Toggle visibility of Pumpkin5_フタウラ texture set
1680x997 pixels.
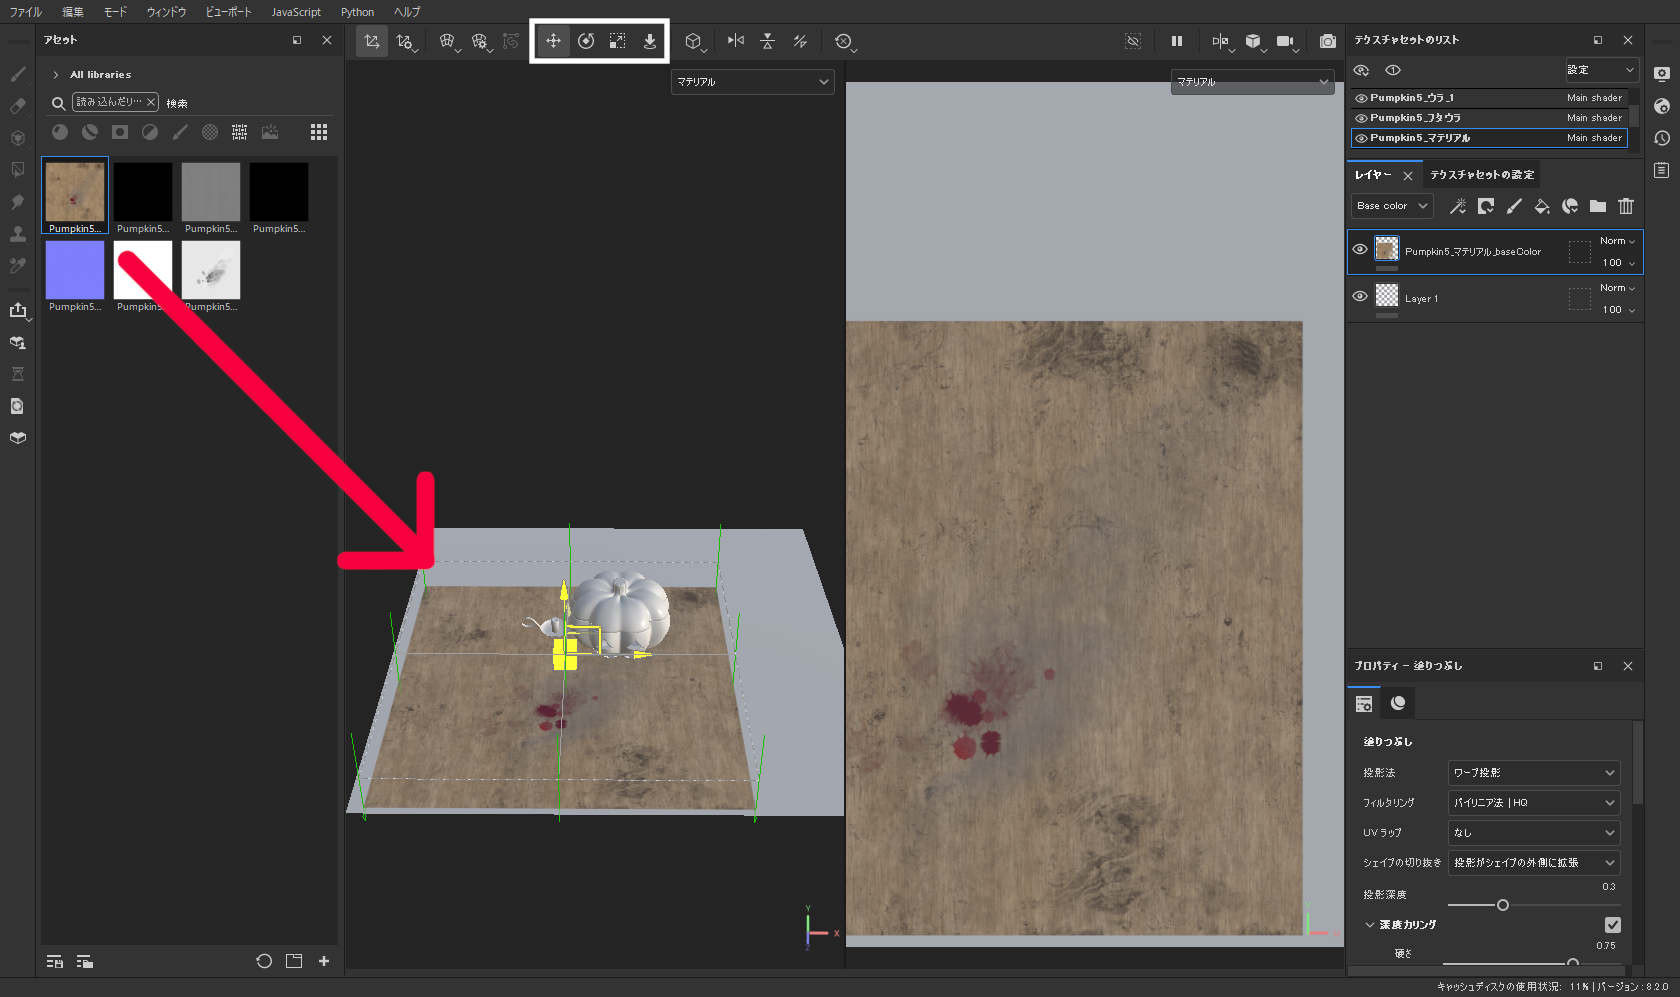point(1361,118)
